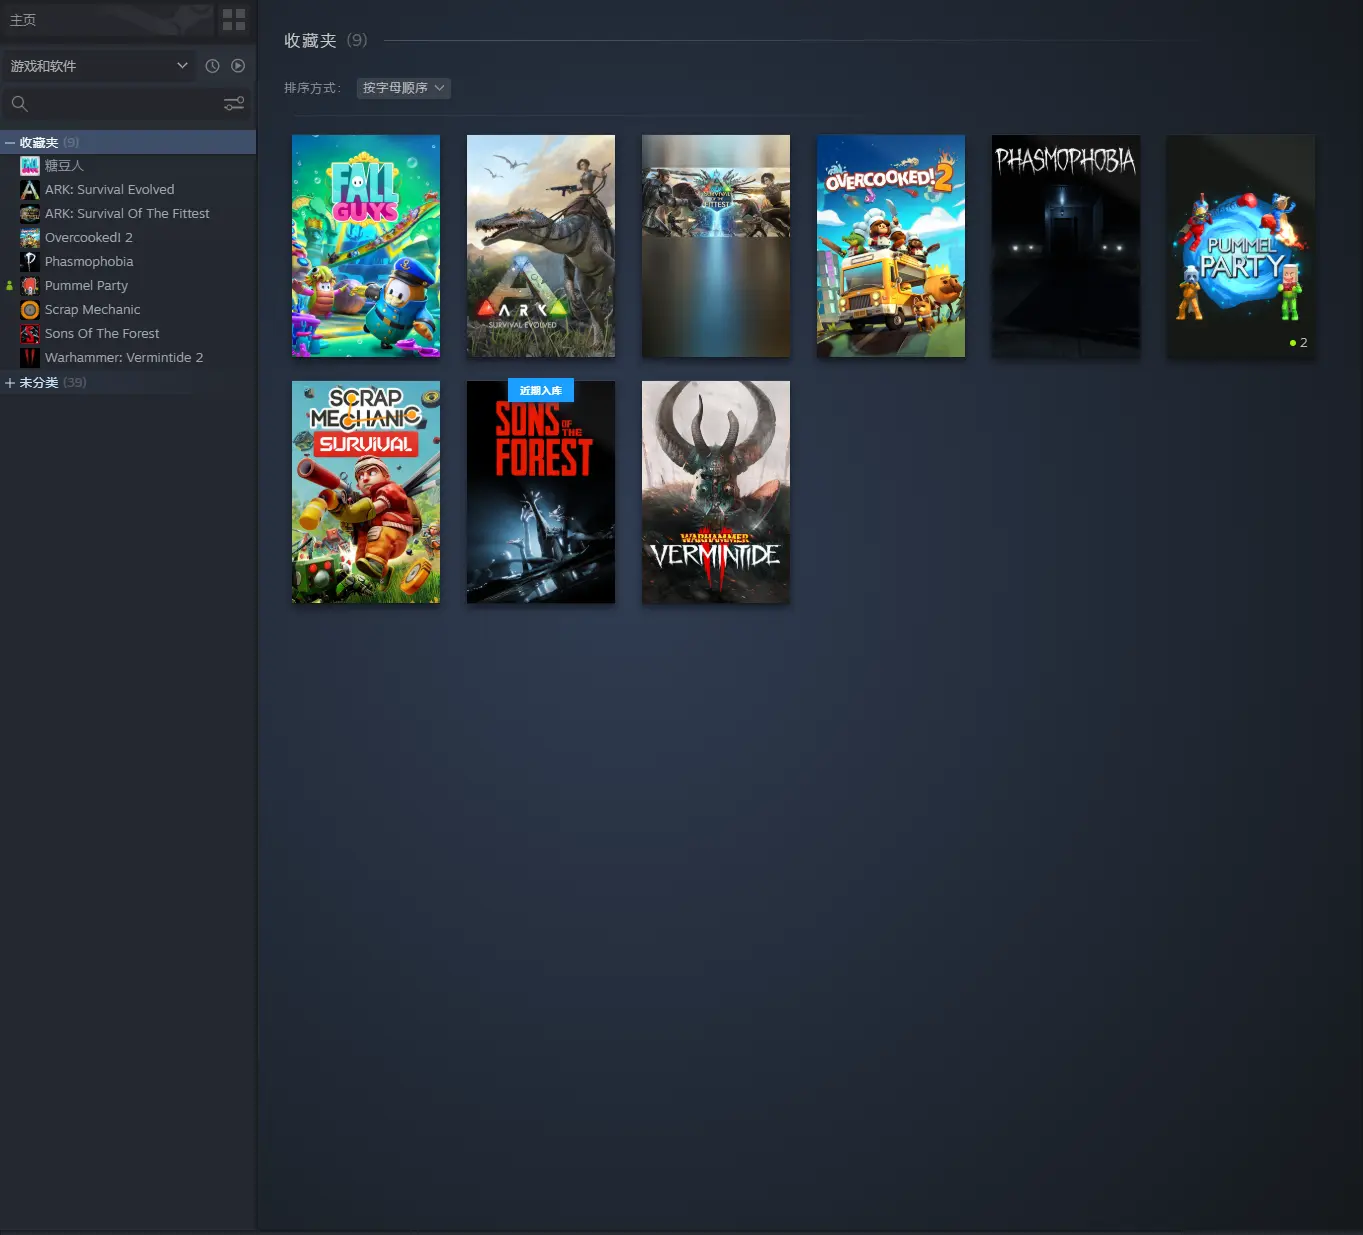
Task: Select Phasmophobia in the list
Action: (128, 261)
